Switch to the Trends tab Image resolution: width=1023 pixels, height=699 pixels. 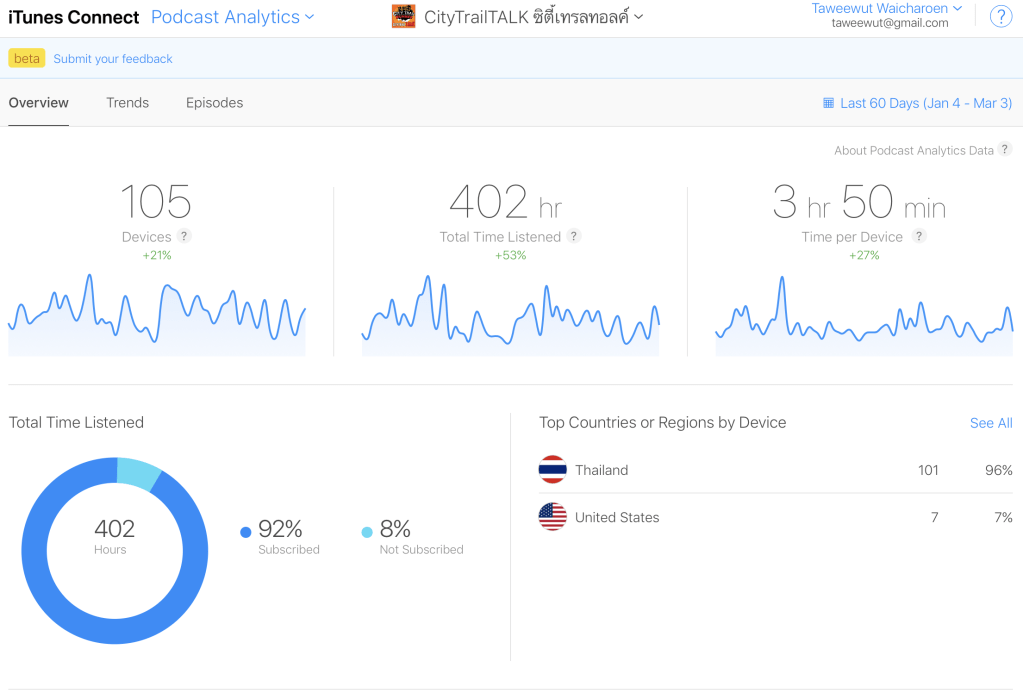pos(127,103)
